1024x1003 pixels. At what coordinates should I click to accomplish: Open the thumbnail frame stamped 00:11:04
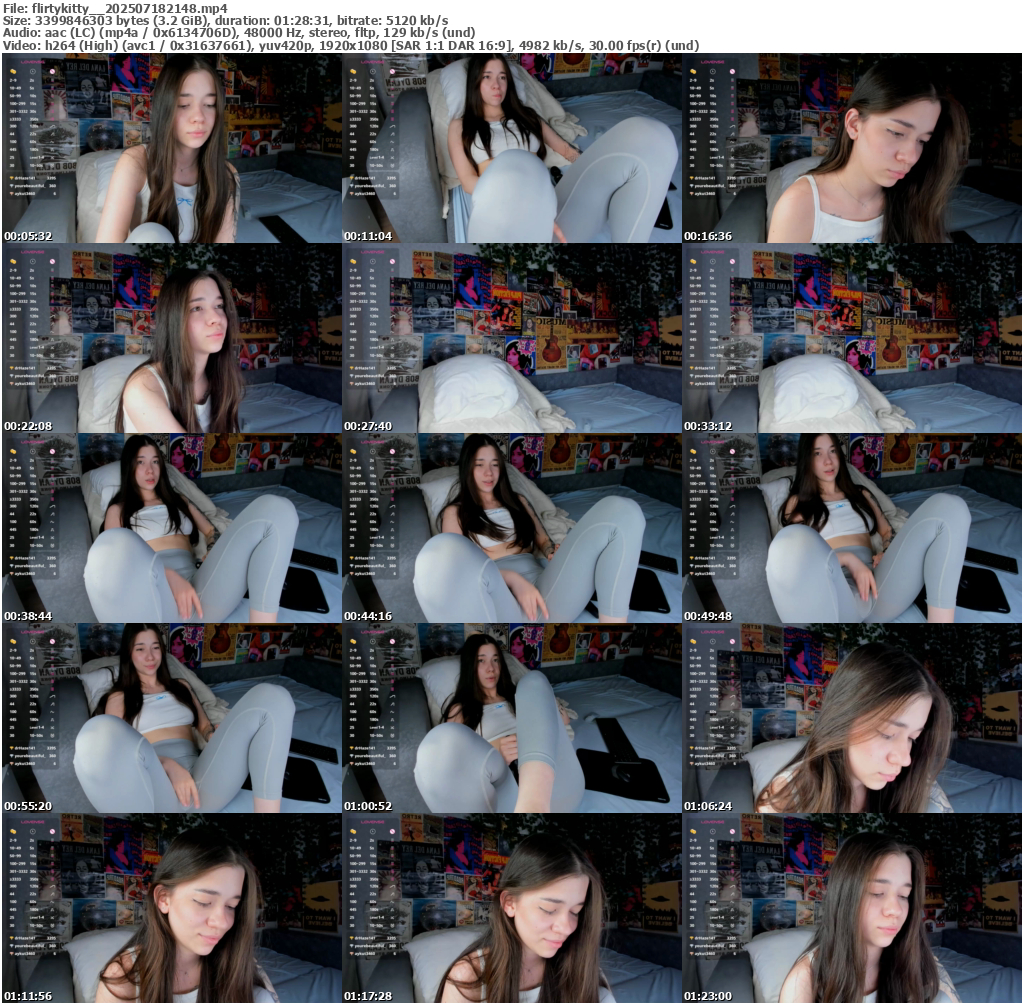point(512,148)
